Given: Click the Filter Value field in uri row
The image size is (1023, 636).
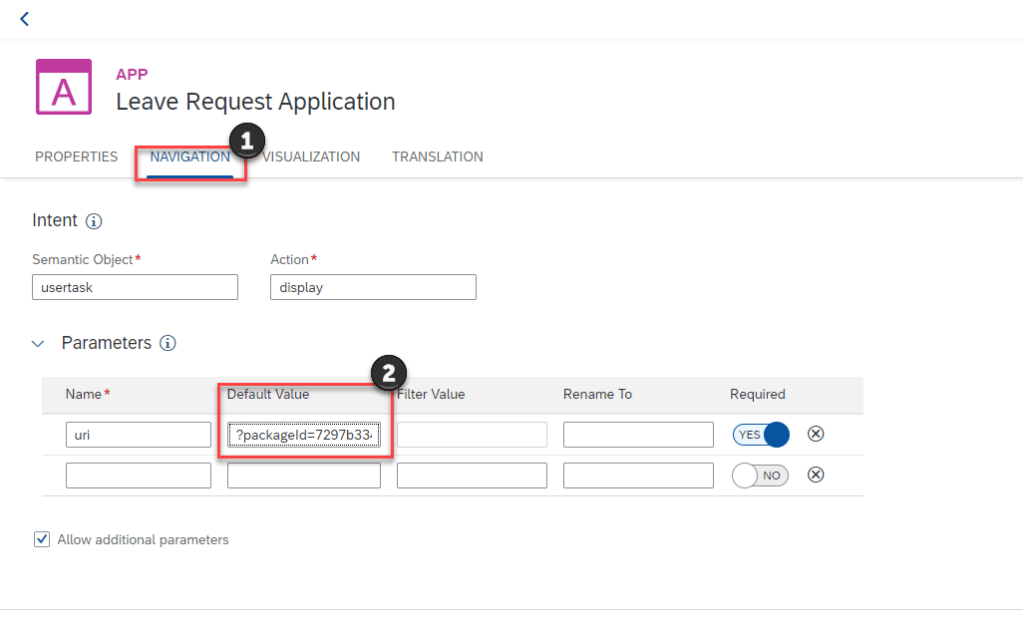Looking at the screenshot, I should 472,435.
